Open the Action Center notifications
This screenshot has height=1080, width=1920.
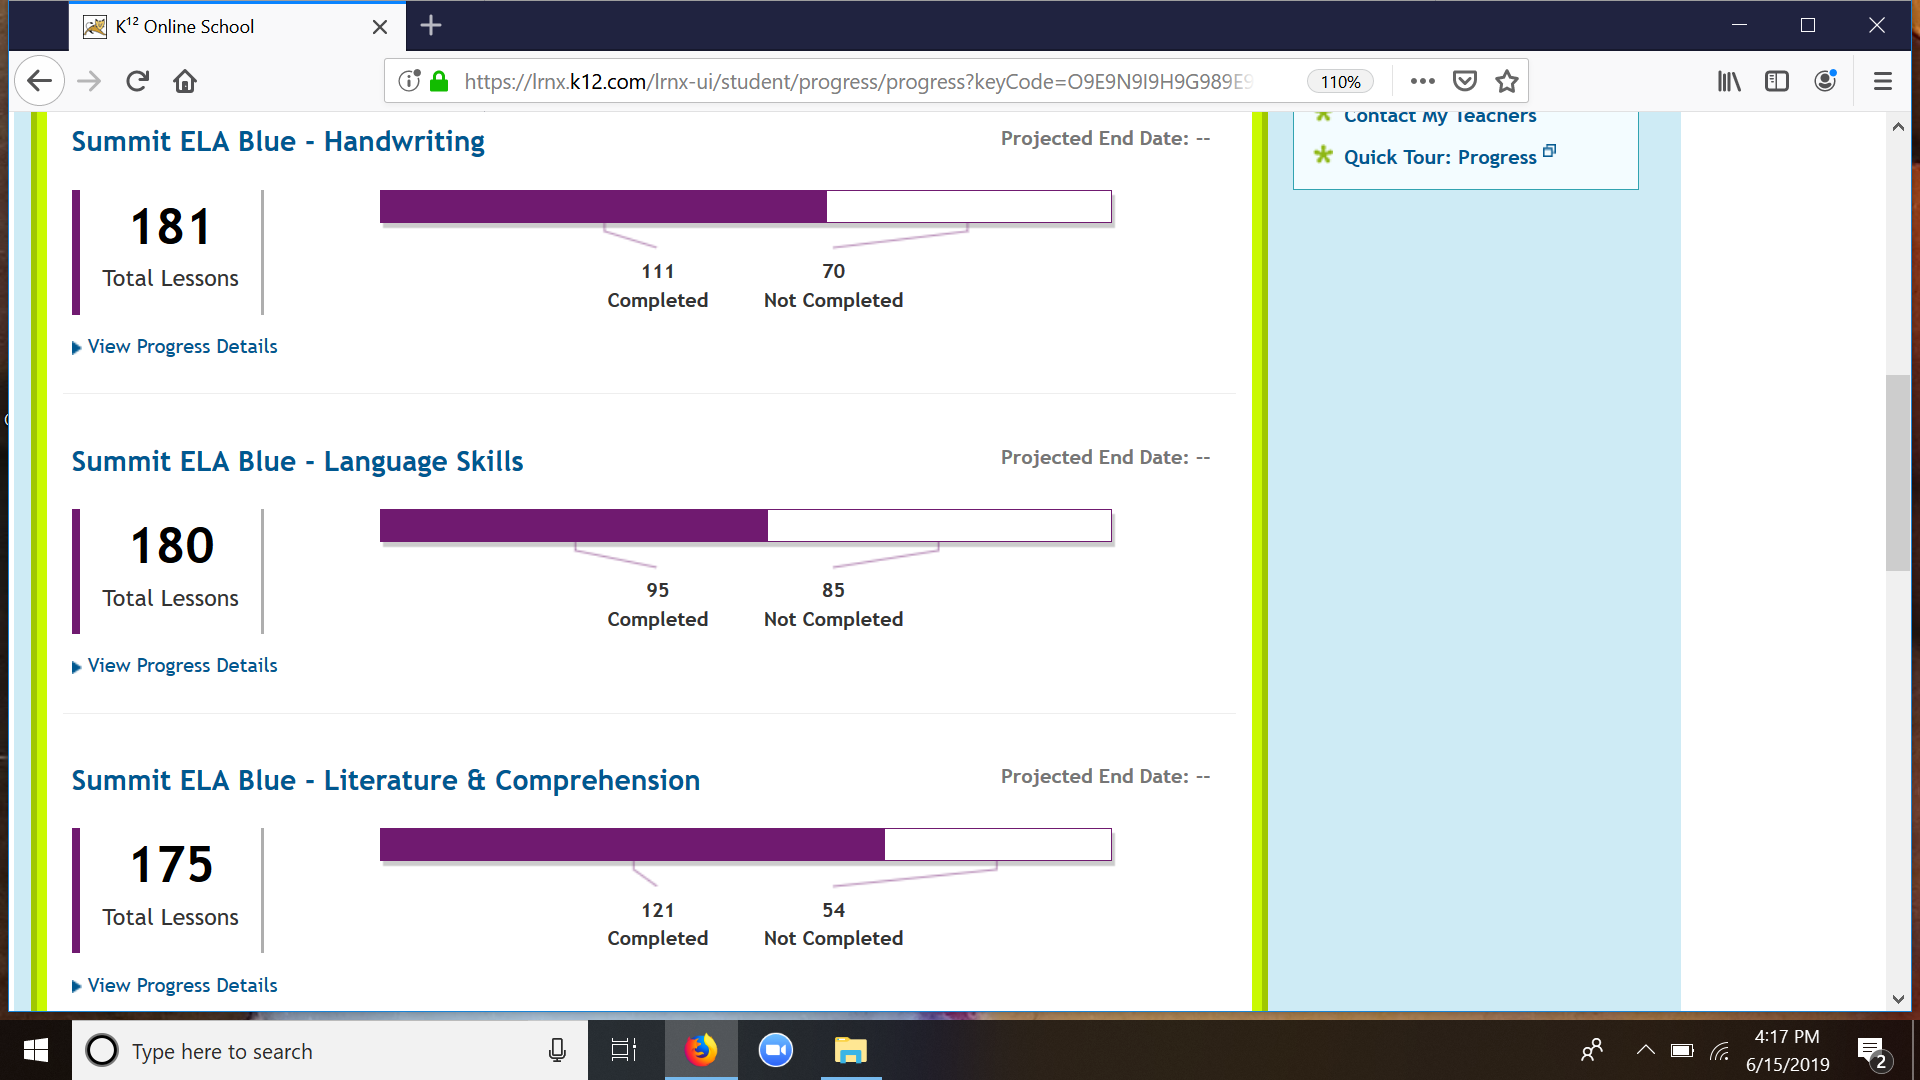pos(1873,1051)
